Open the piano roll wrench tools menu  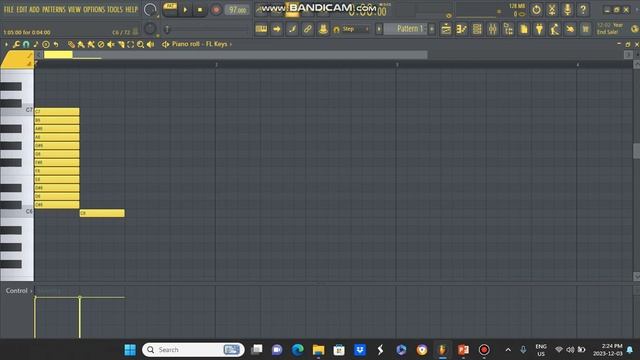pos(16,44)
